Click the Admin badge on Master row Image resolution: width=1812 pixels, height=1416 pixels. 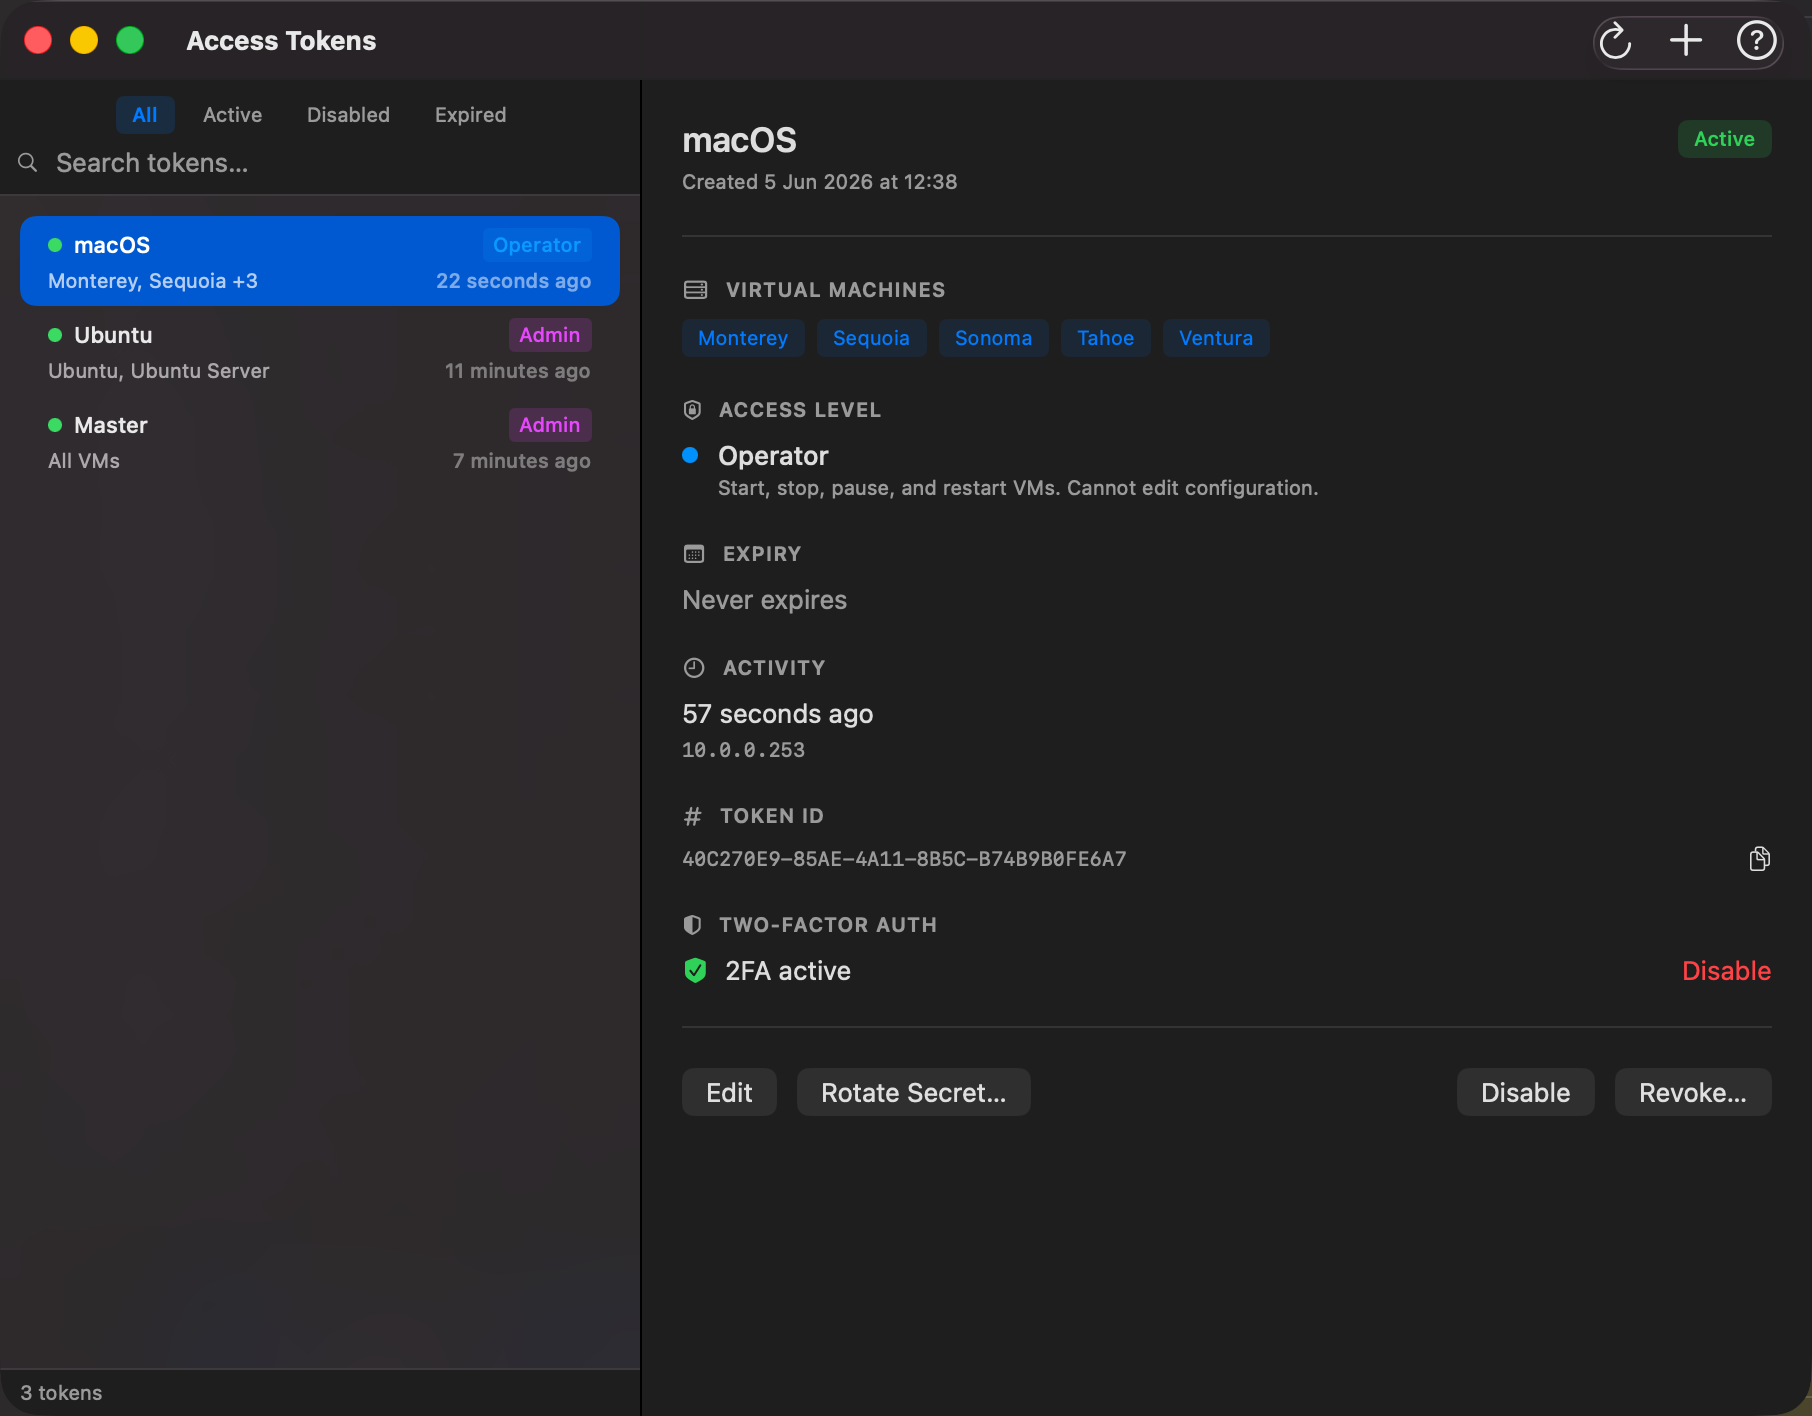coord(550,425)
